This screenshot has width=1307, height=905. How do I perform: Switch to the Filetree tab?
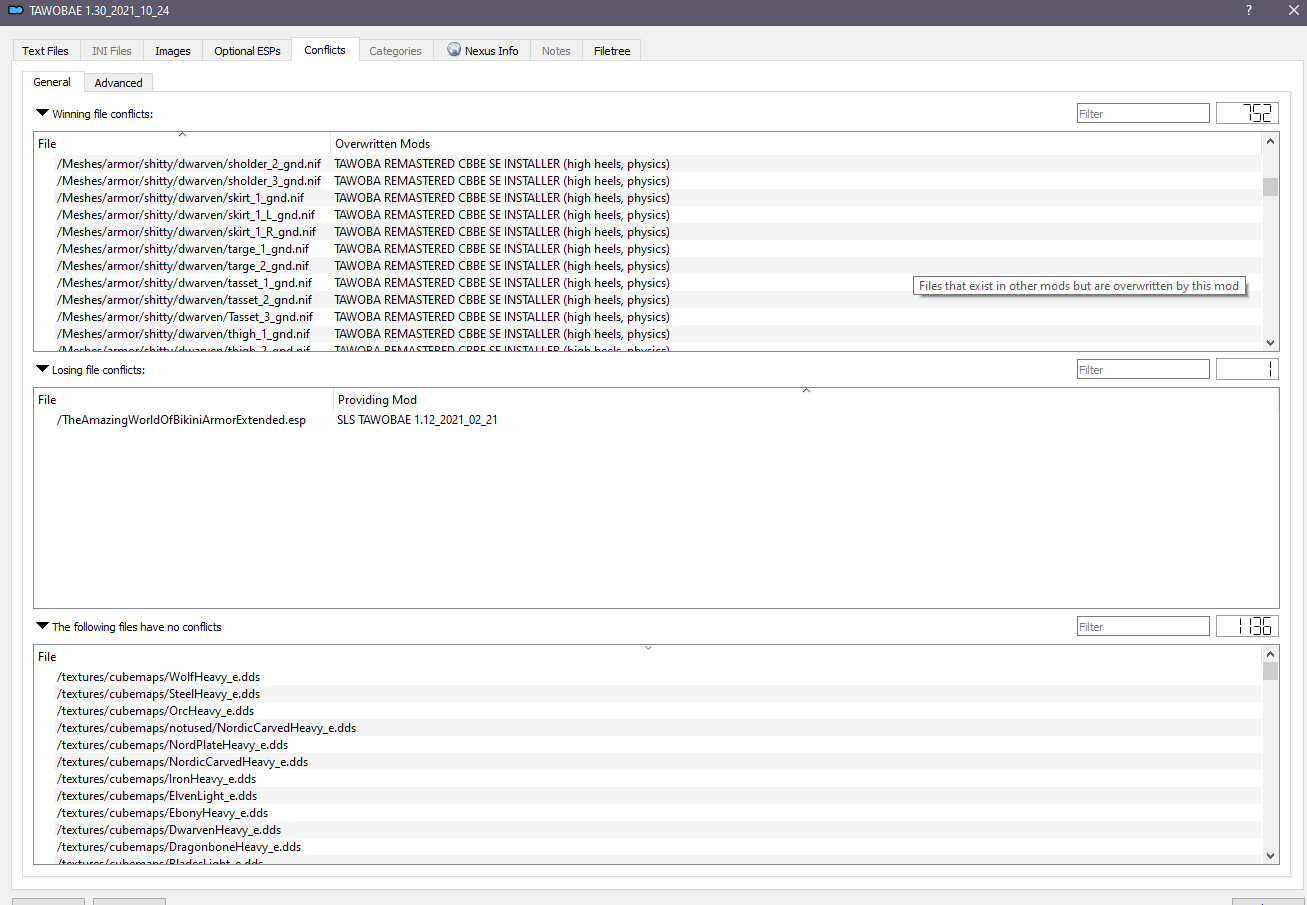[611, 51]
